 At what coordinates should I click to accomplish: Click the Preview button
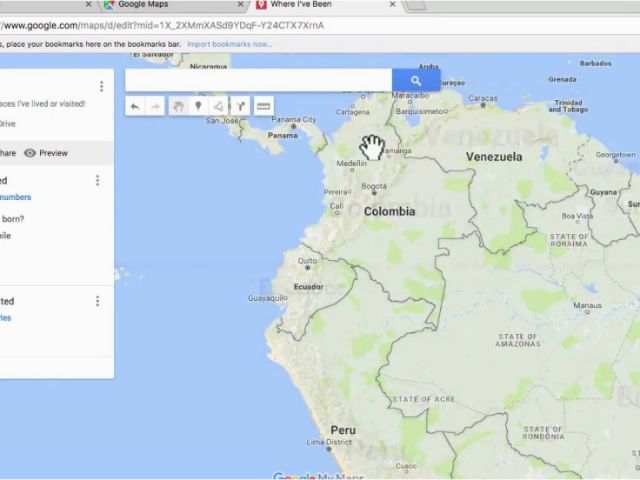[46, 153]
